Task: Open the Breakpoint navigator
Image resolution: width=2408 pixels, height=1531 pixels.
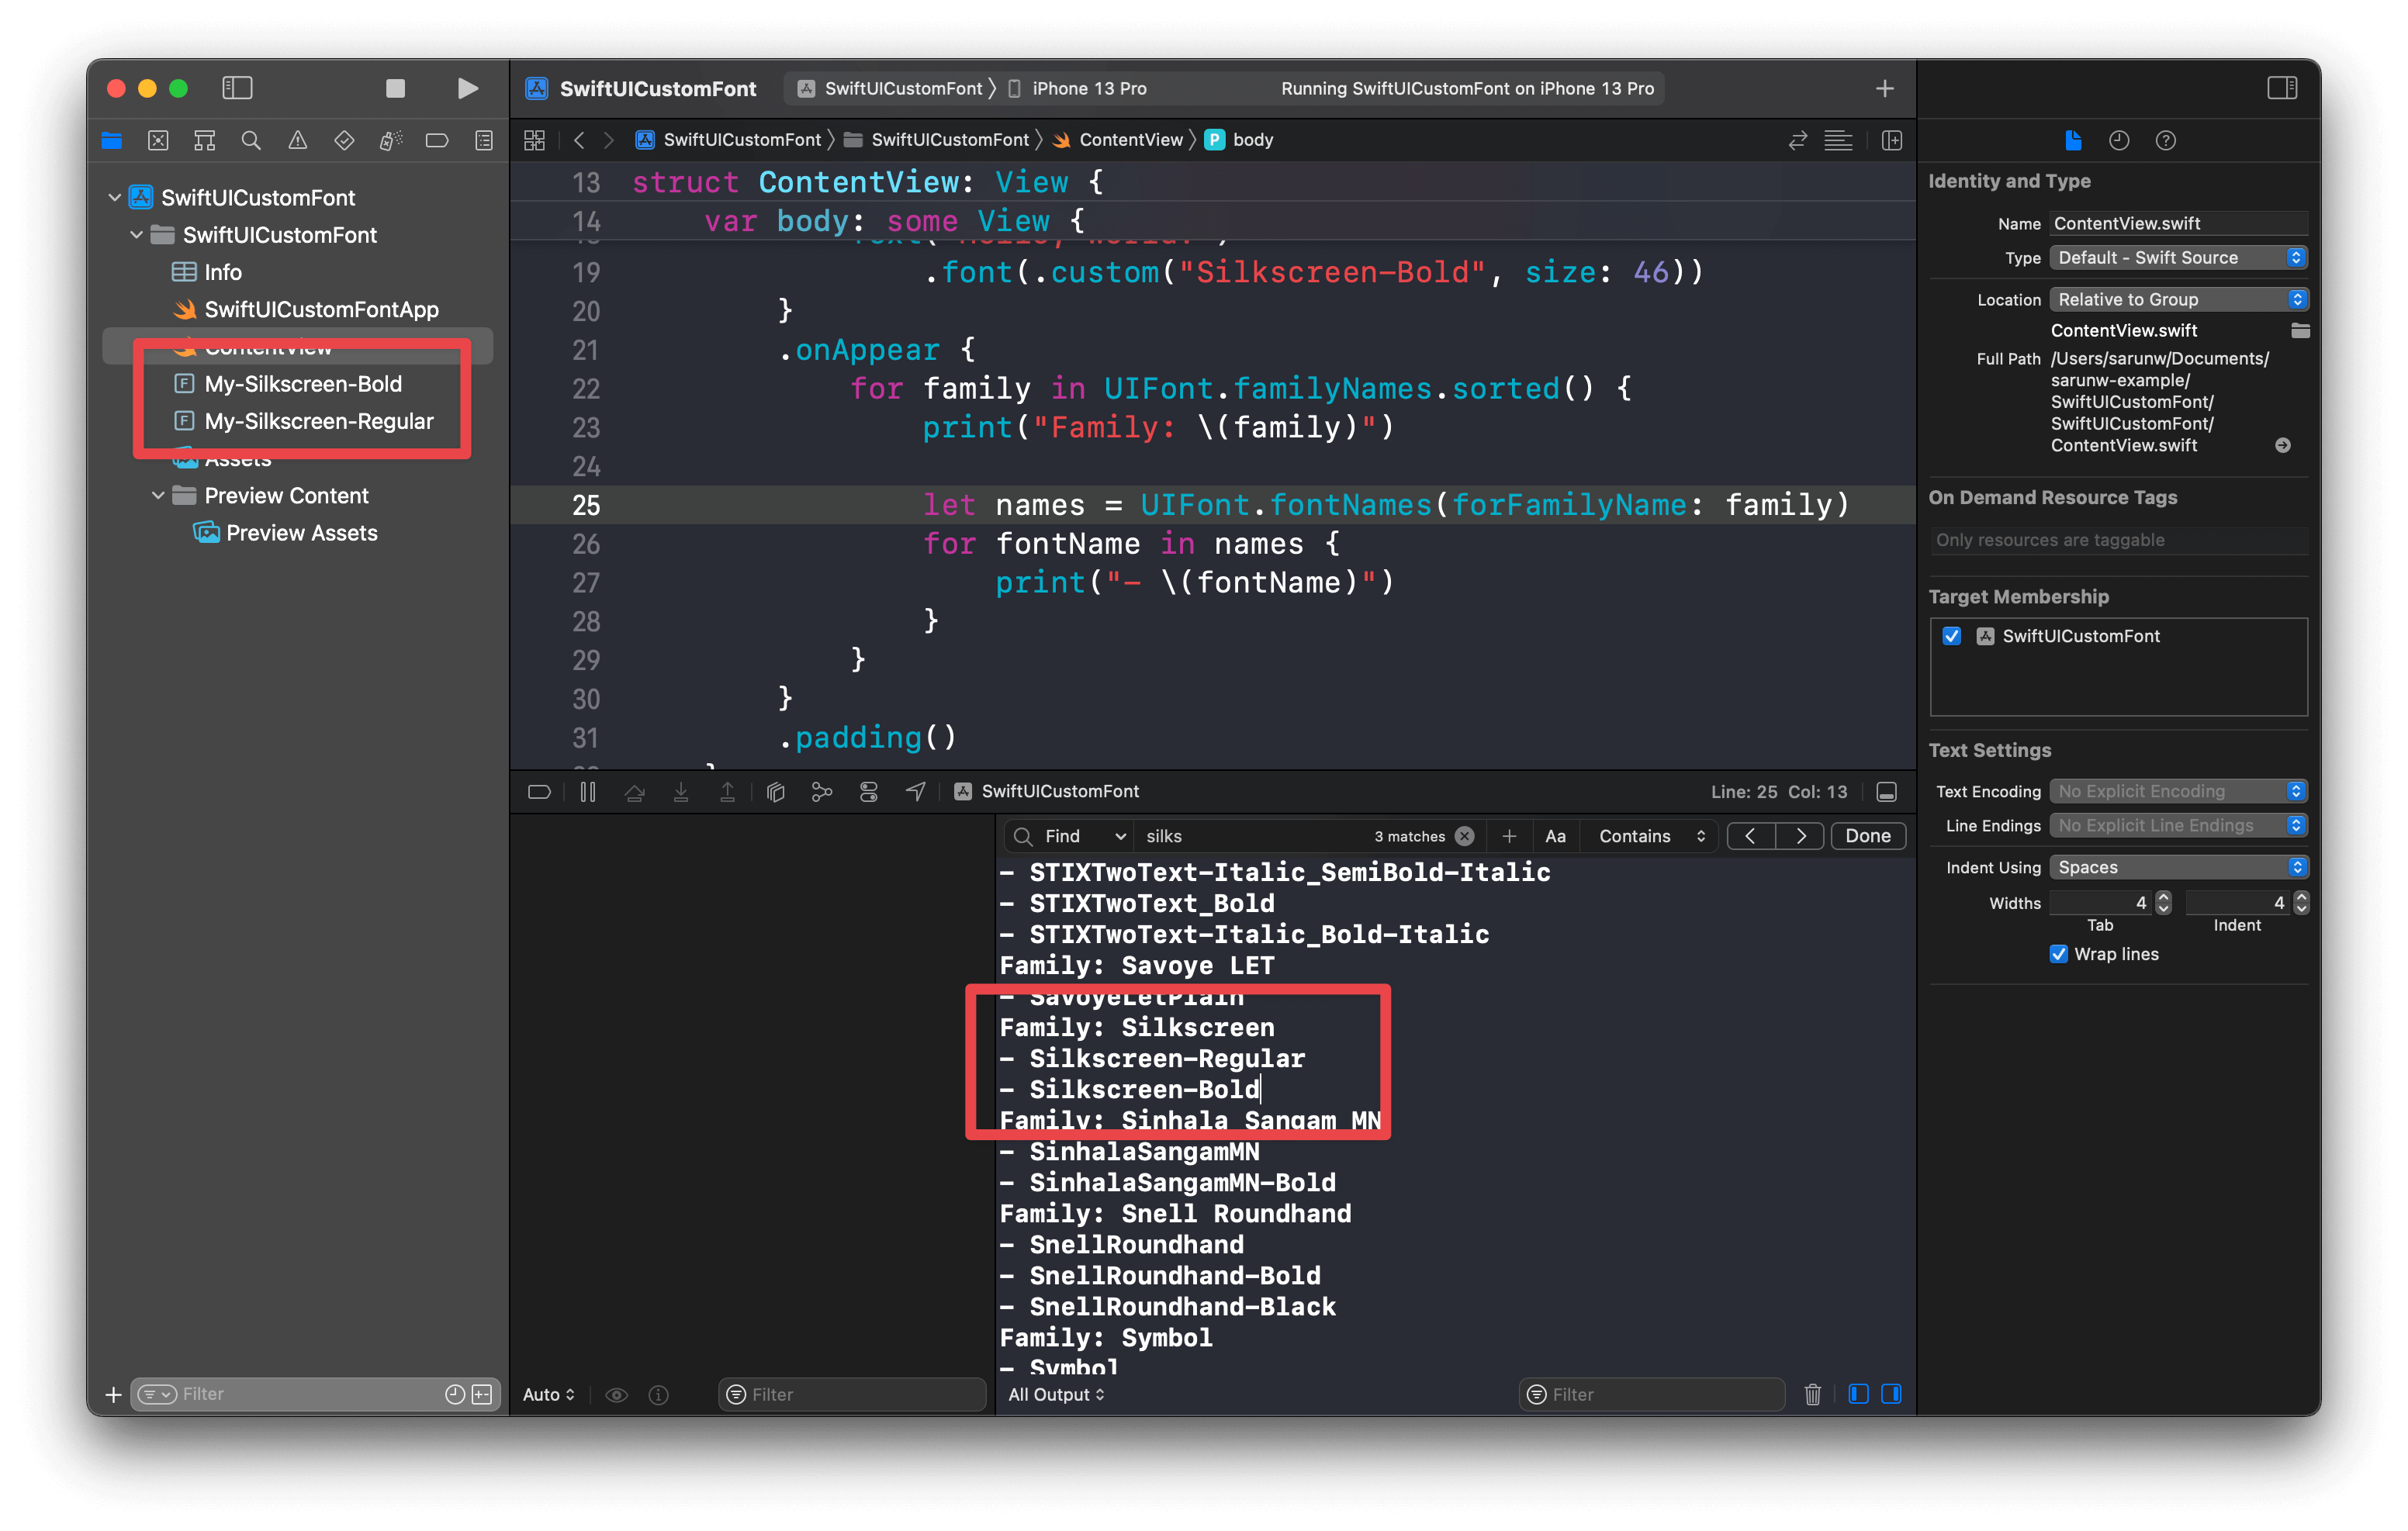Action: 437,140
